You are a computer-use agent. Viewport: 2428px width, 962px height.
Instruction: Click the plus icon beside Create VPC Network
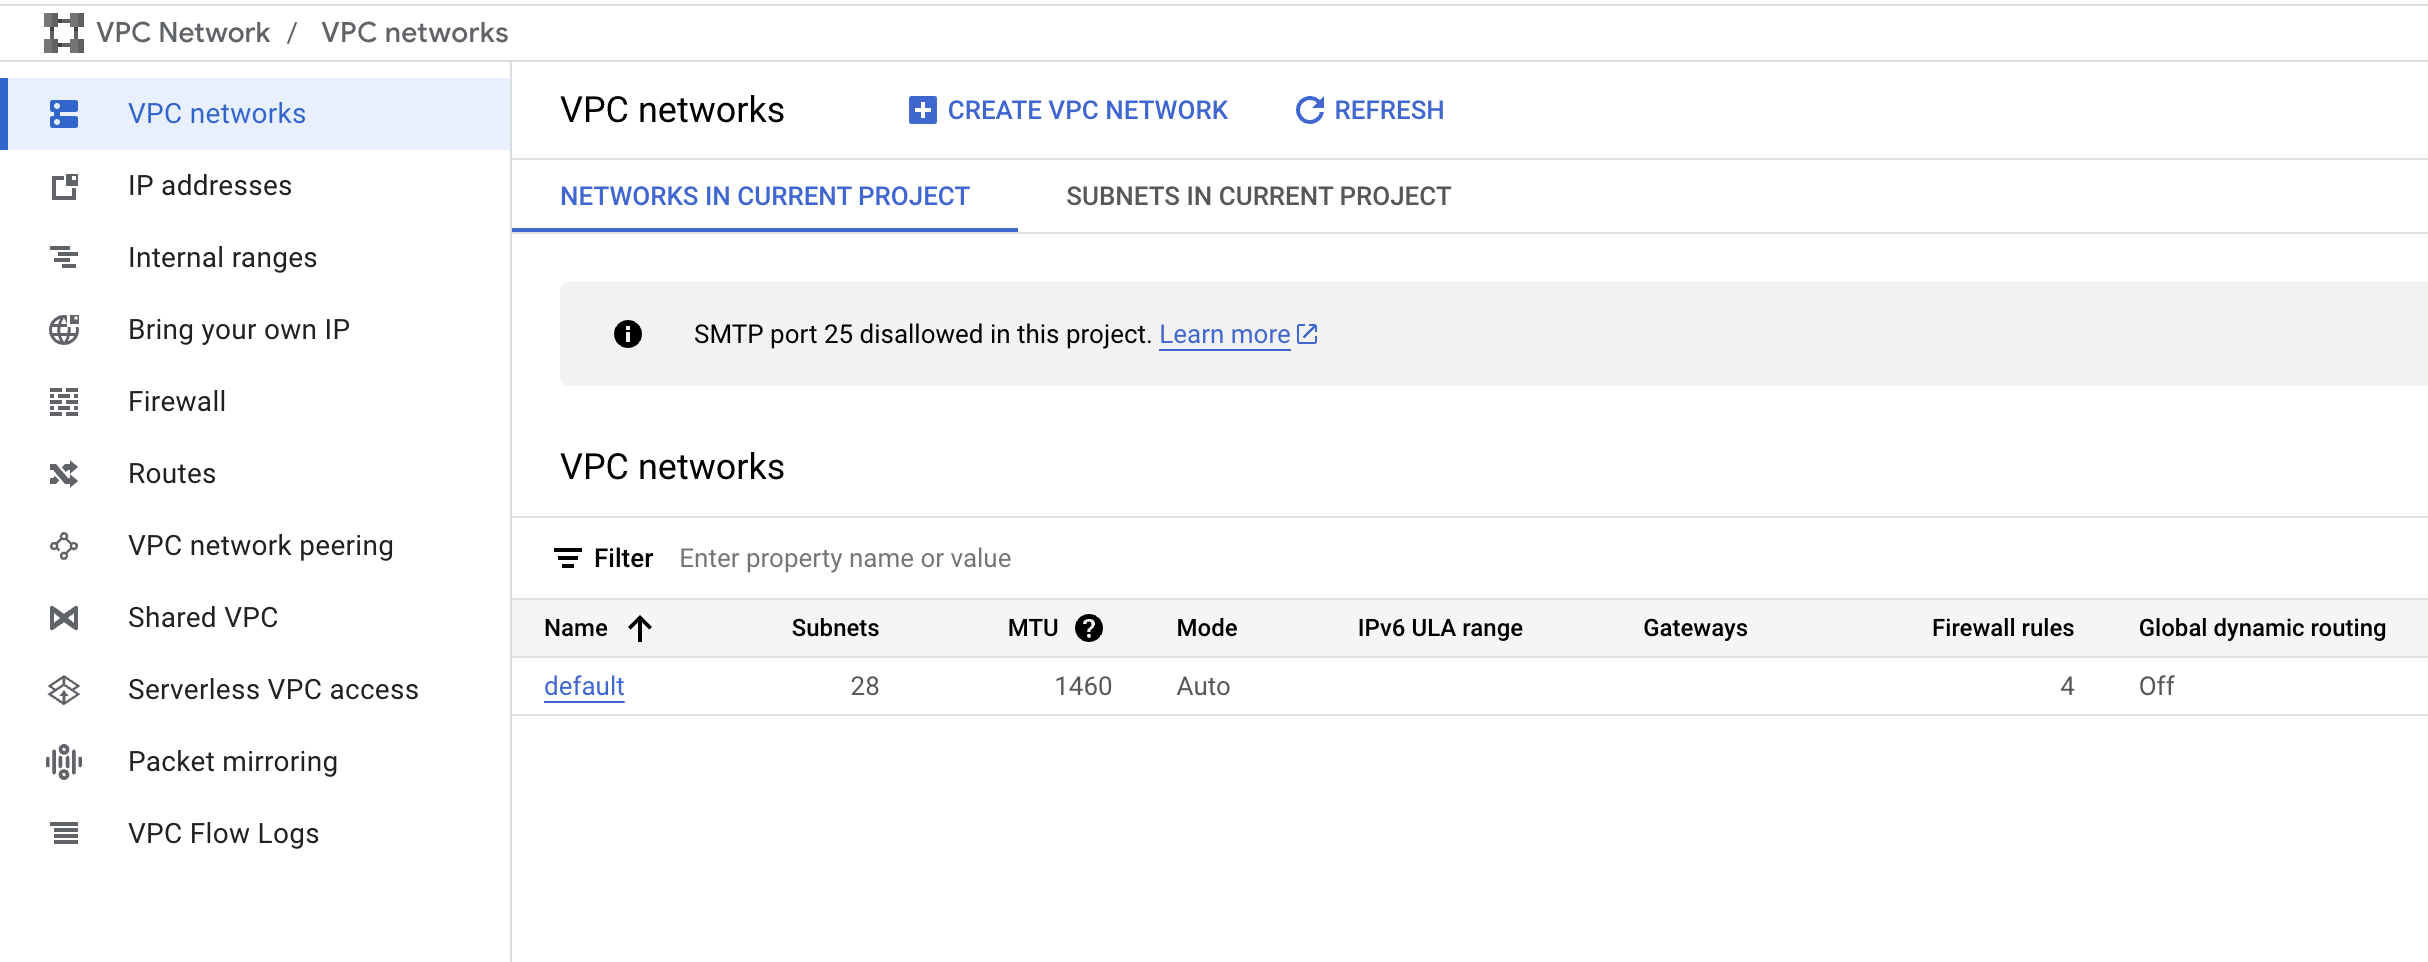[x=922, y=110]
